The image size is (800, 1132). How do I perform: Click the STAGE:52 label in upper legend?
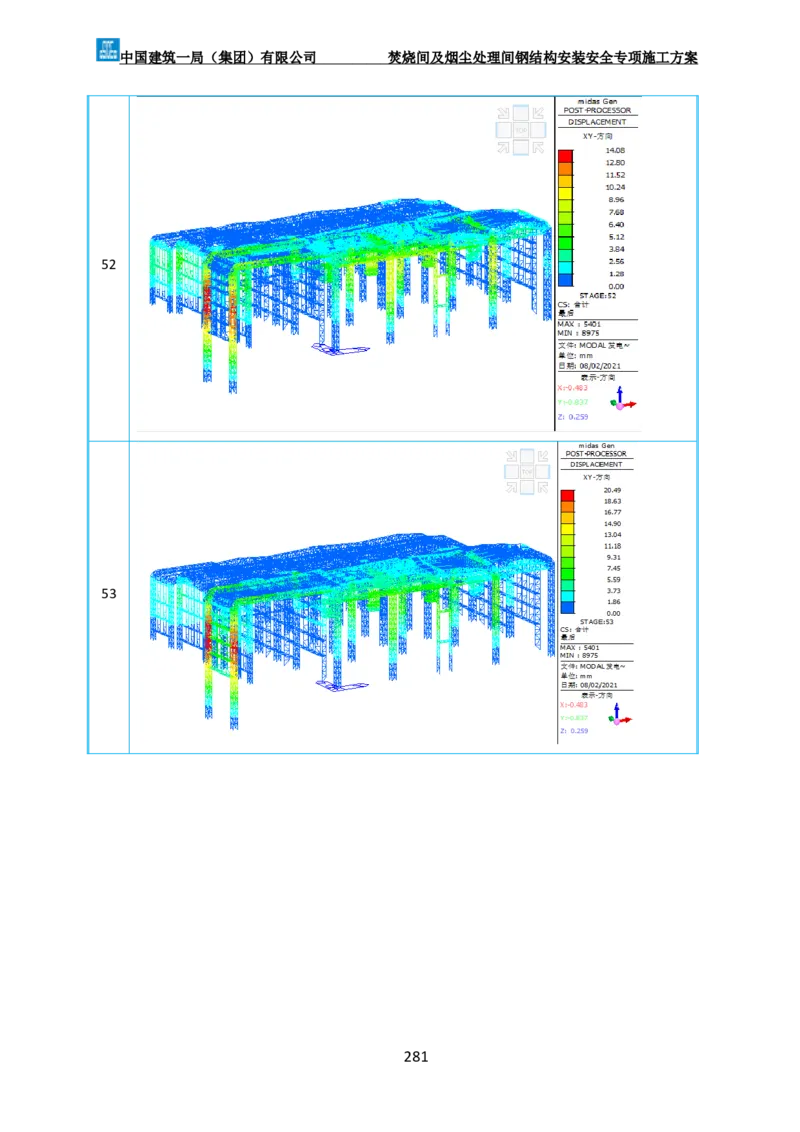pos(597,296)
